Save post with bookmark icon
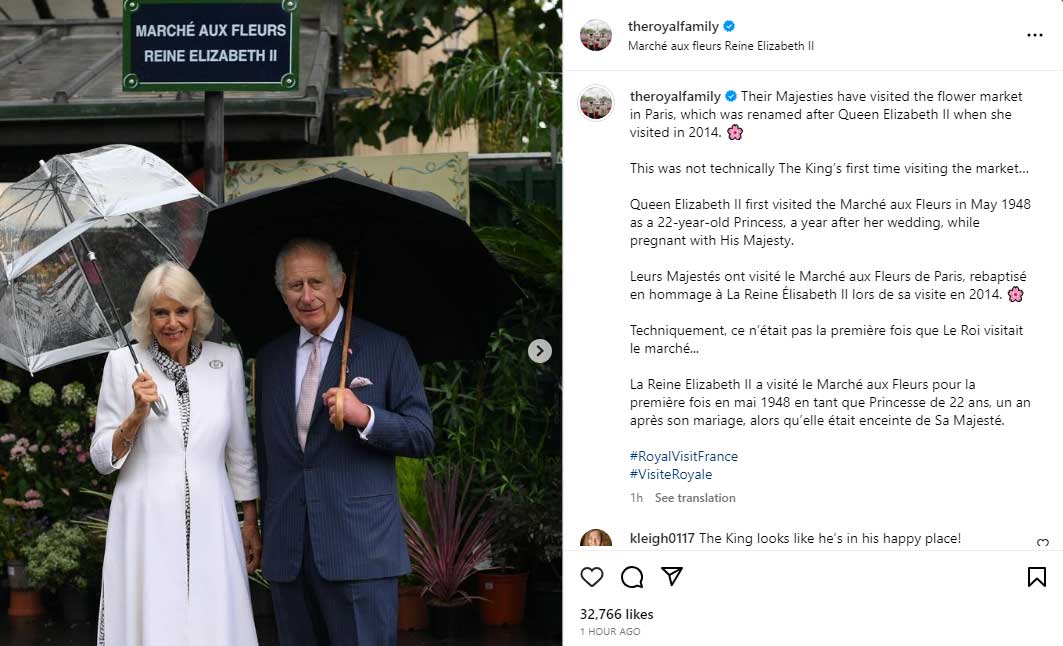This screenshot has width=1063, height=646. tap(1036, 577)
